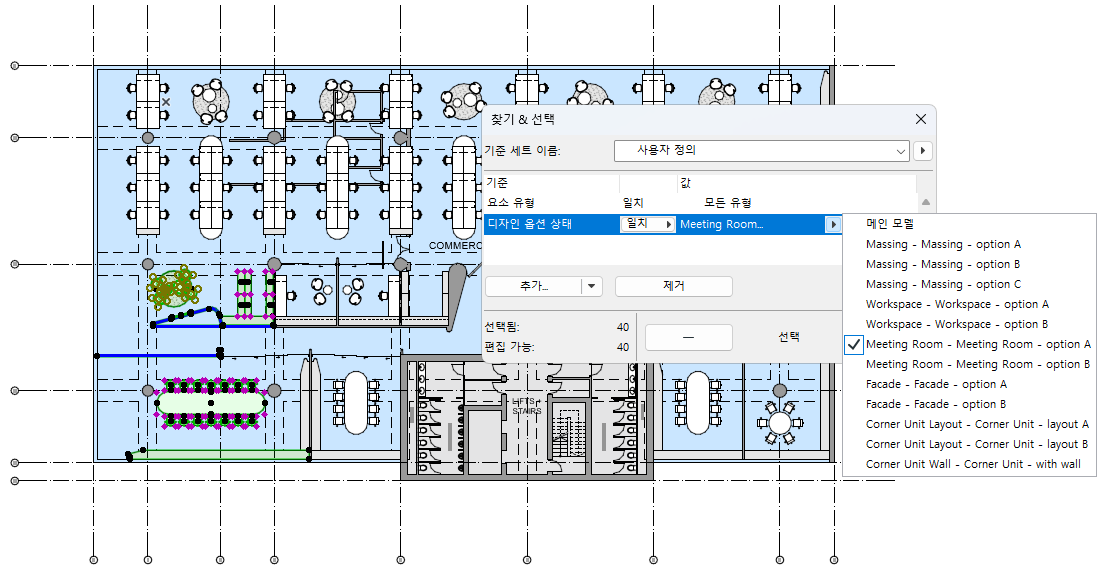This screenshot has width=1105, height=572.
Task: Click the LIFTS STAIRS label on plan
Action: (526, 406)
